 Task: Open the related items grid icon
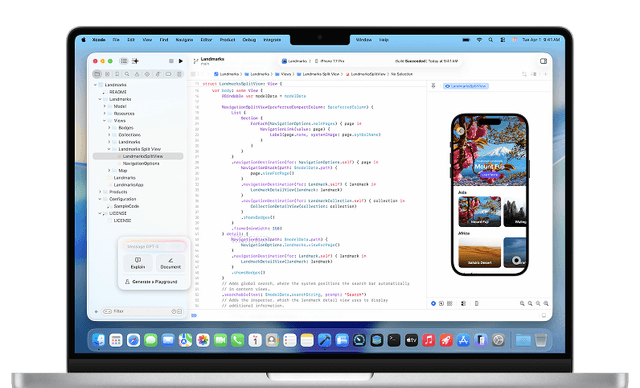coord(193,74)
